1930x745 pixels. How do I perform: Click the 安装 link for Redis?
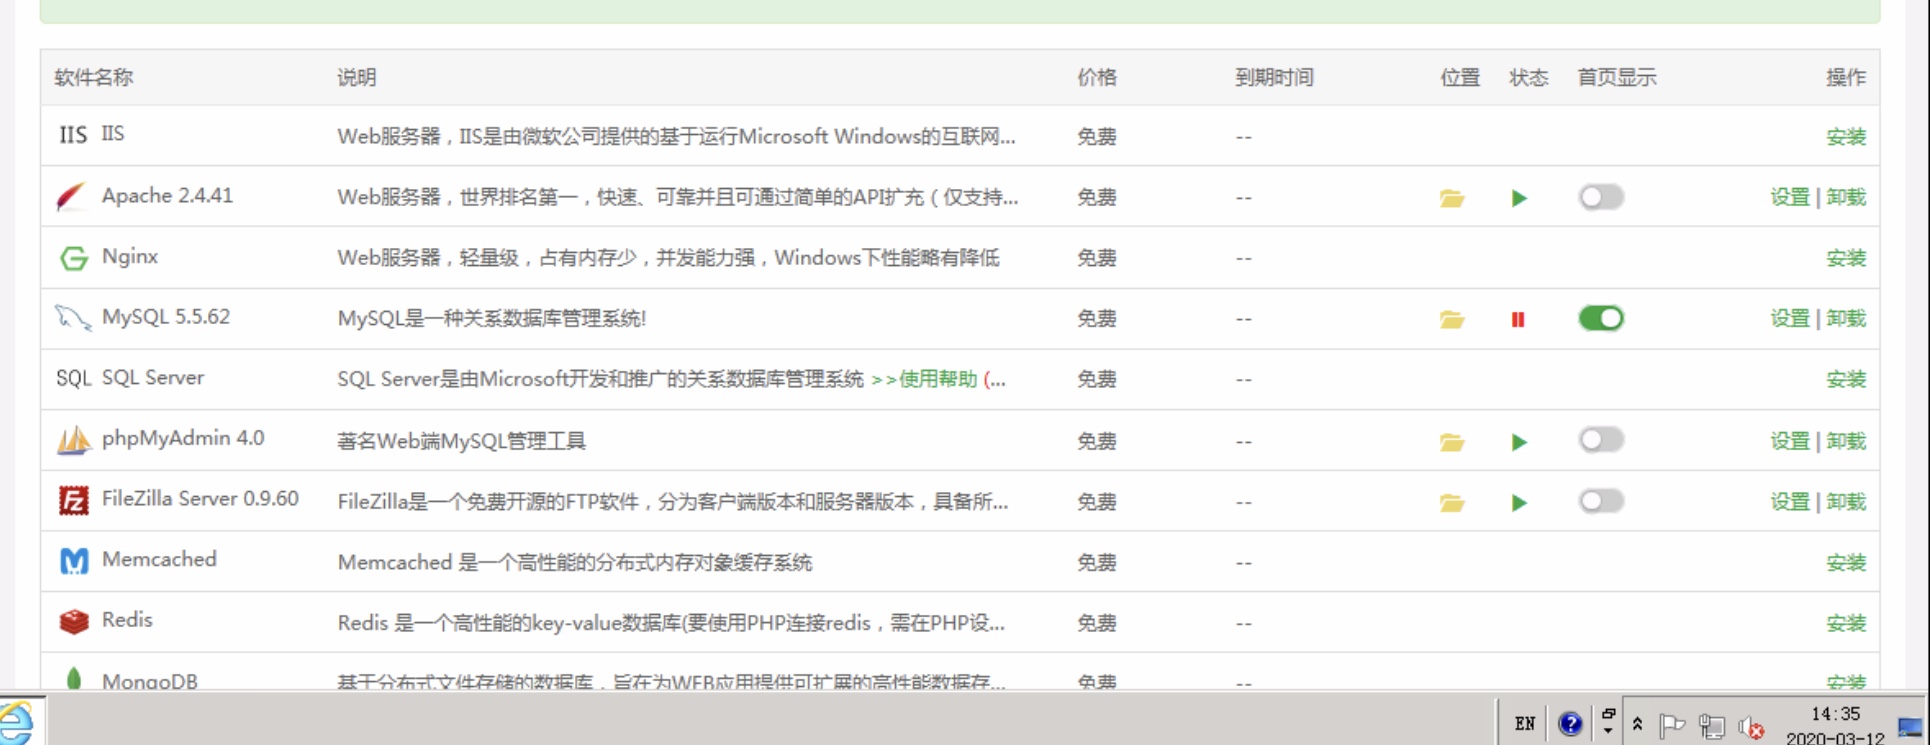coord(1846,623)
